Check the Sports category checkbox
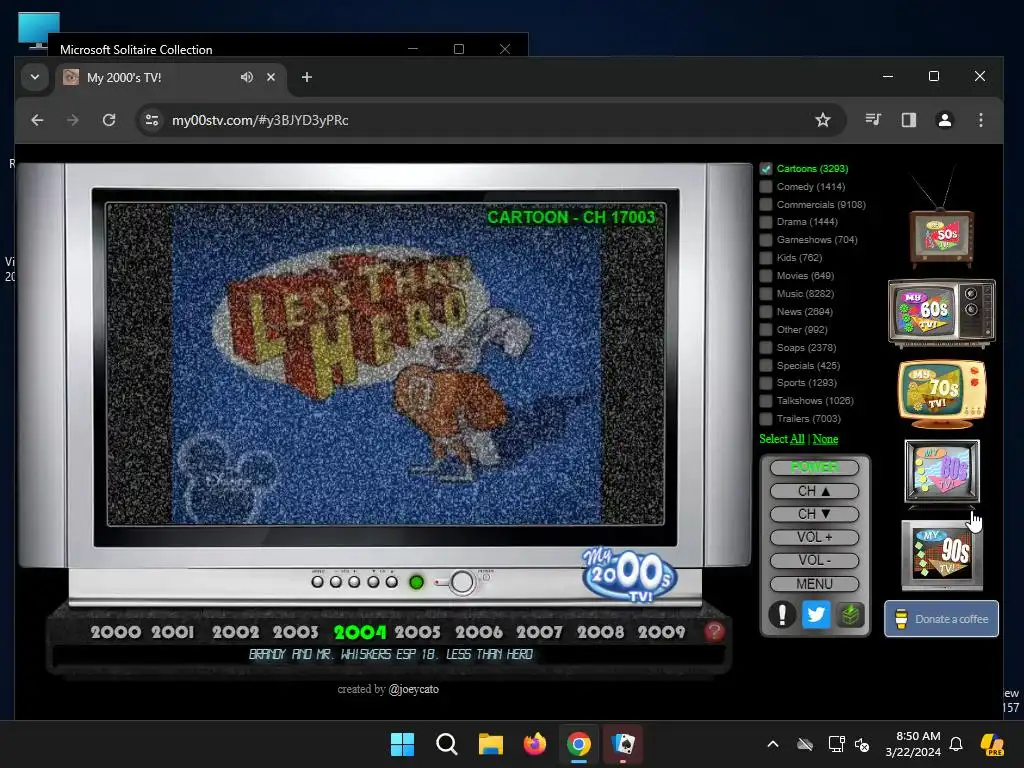 pyautogui.click(x=766, y=383)
